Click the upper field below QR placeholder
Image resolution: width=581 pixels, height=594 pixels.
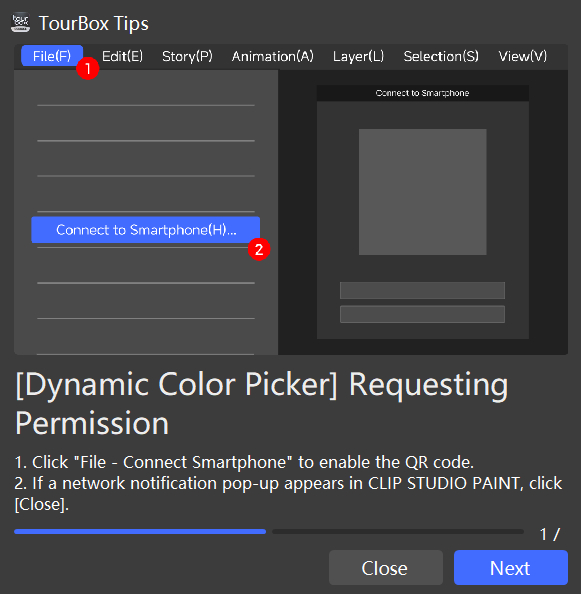(x=422, y=291)
